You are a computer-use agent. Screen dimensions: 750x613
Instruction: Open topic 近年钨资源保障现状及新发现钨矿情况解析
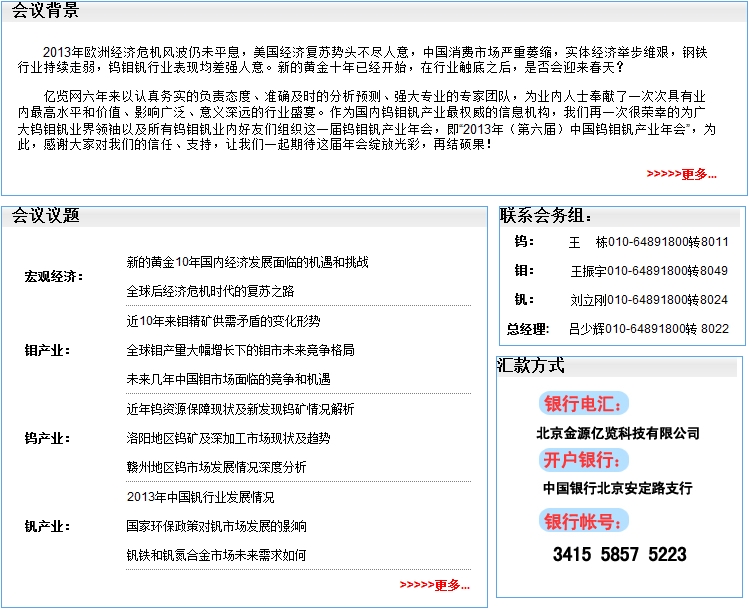click(x=240, y=409)
